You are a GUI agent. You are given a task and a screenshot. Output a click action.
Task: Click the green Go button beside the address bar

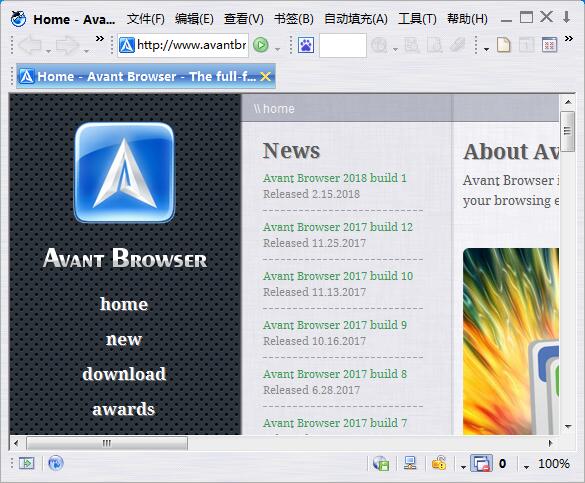click(260, 45)
